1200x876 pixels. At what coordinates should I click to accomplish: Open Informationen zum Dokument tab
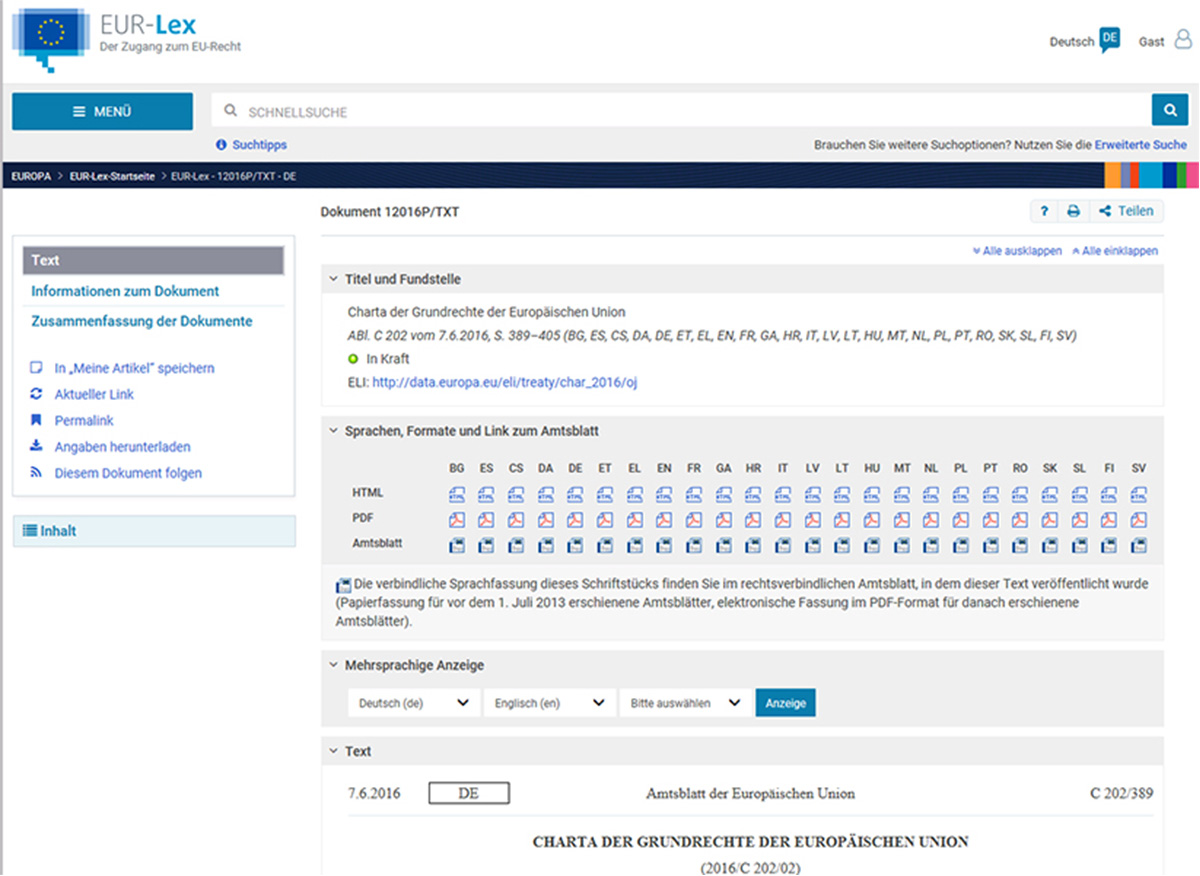click(125, 291)
